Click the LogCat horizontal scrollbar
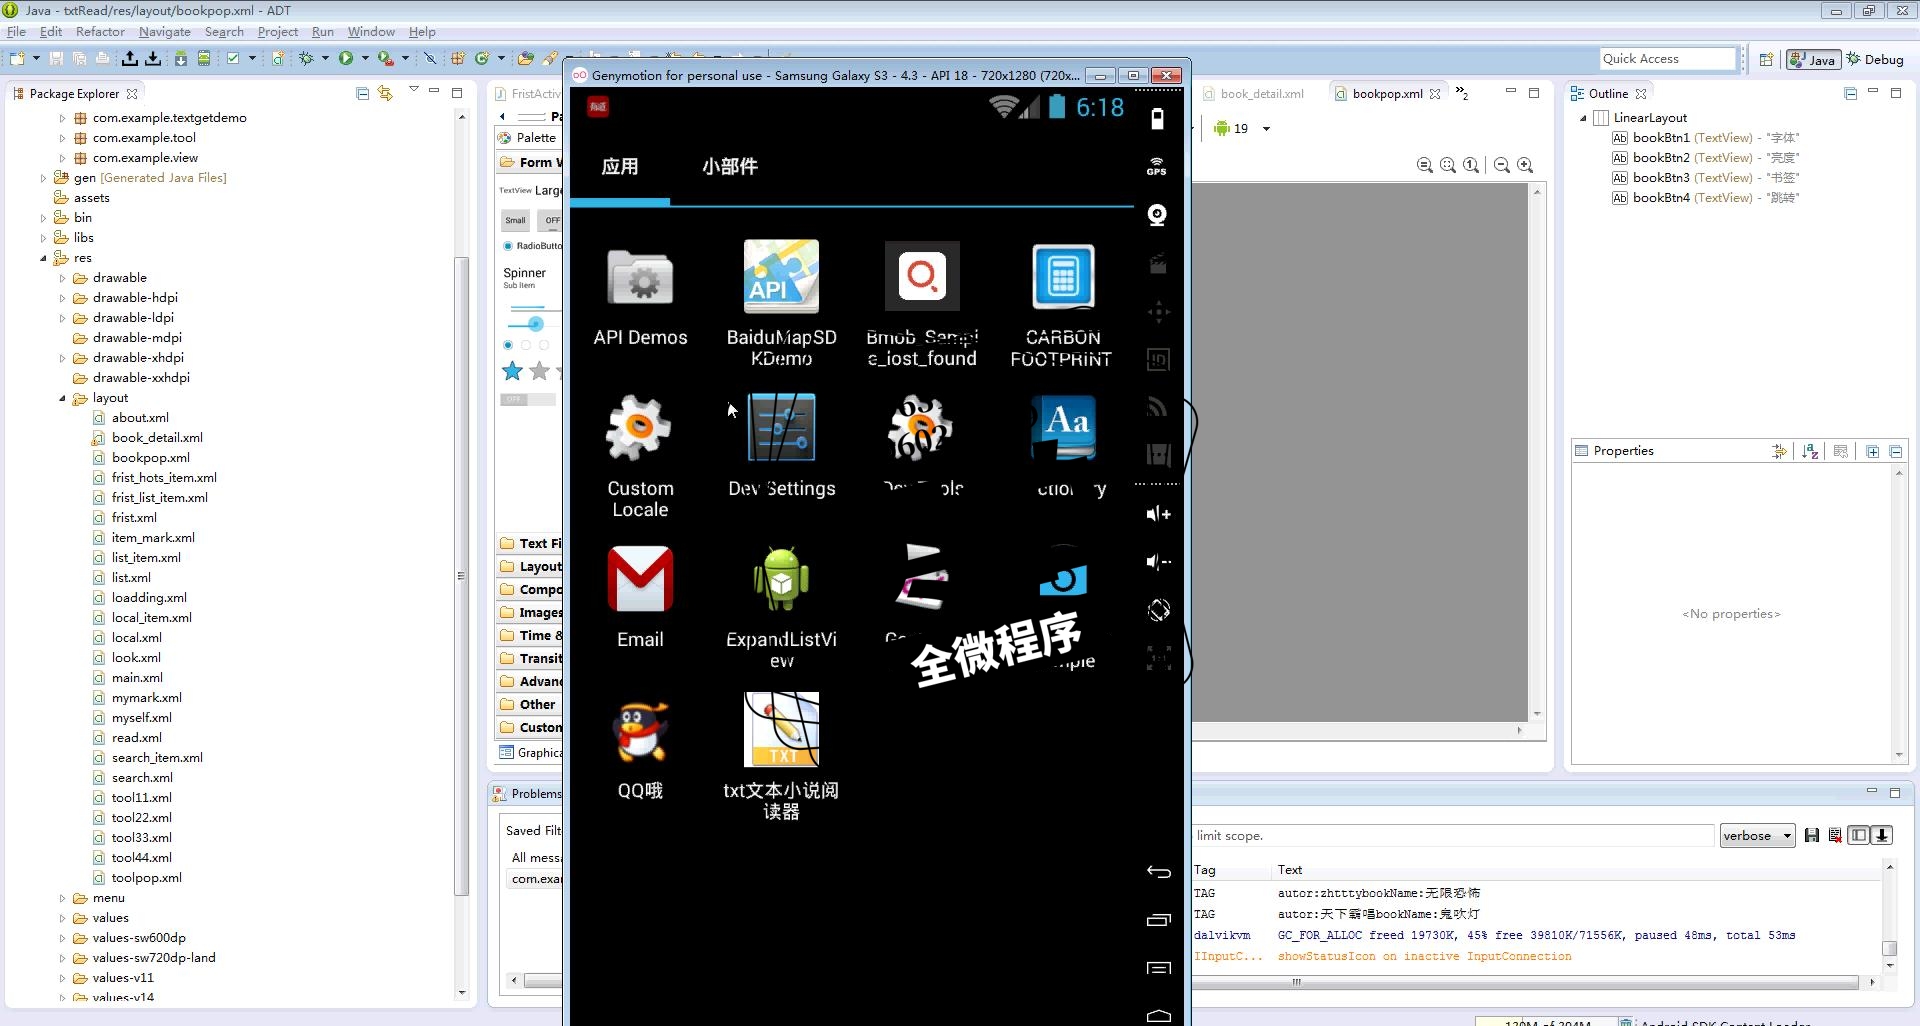Viewport: 1920px width, 1026px height. point(1527,982)
